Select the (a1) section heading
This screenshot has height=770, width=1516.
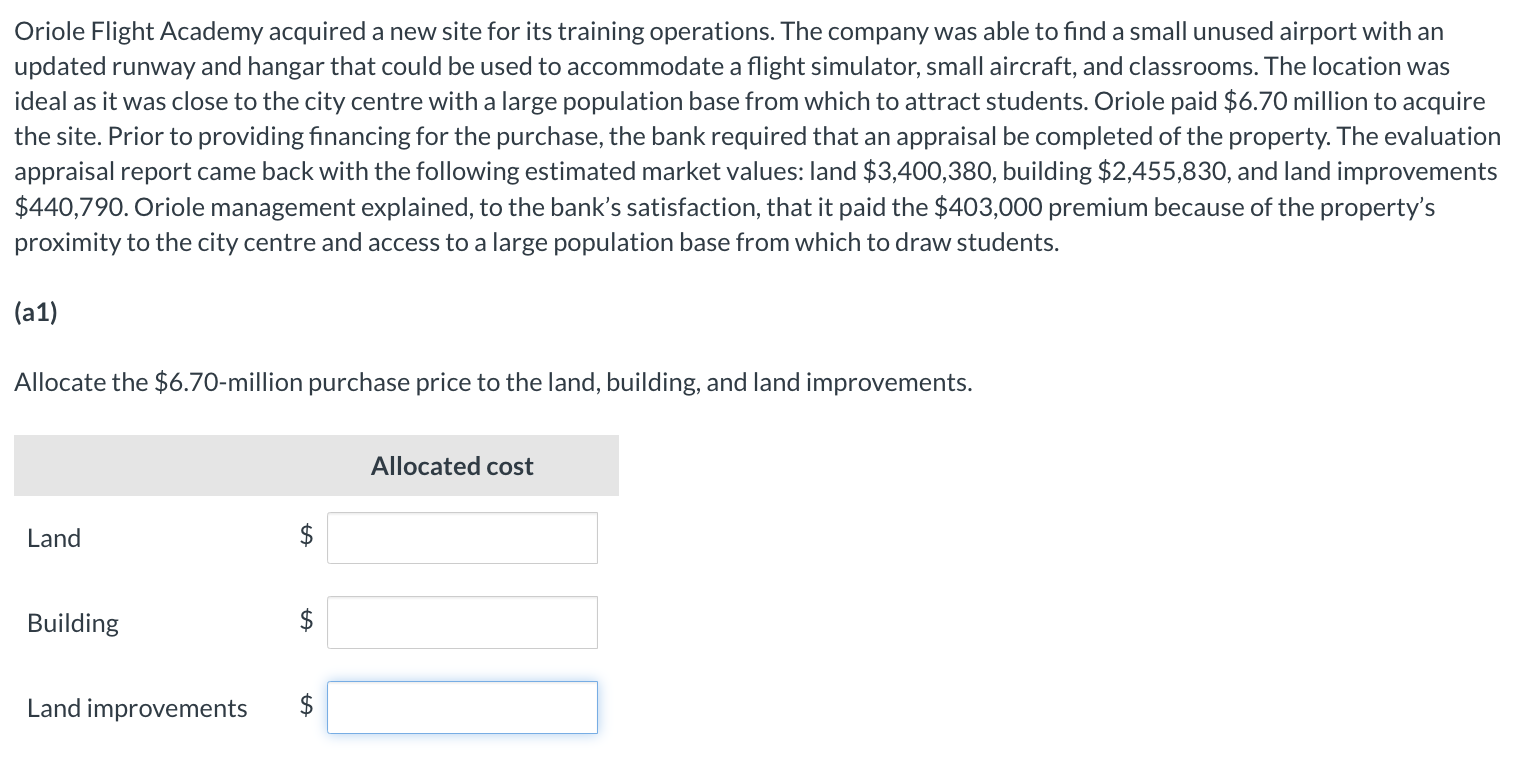[x=35, y=311]
